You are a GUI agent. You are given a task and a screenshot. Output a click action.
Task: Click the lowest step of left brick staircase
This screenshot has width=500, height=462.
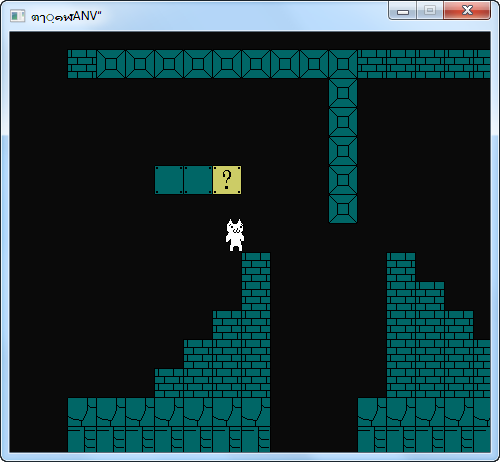pos(169,383)
